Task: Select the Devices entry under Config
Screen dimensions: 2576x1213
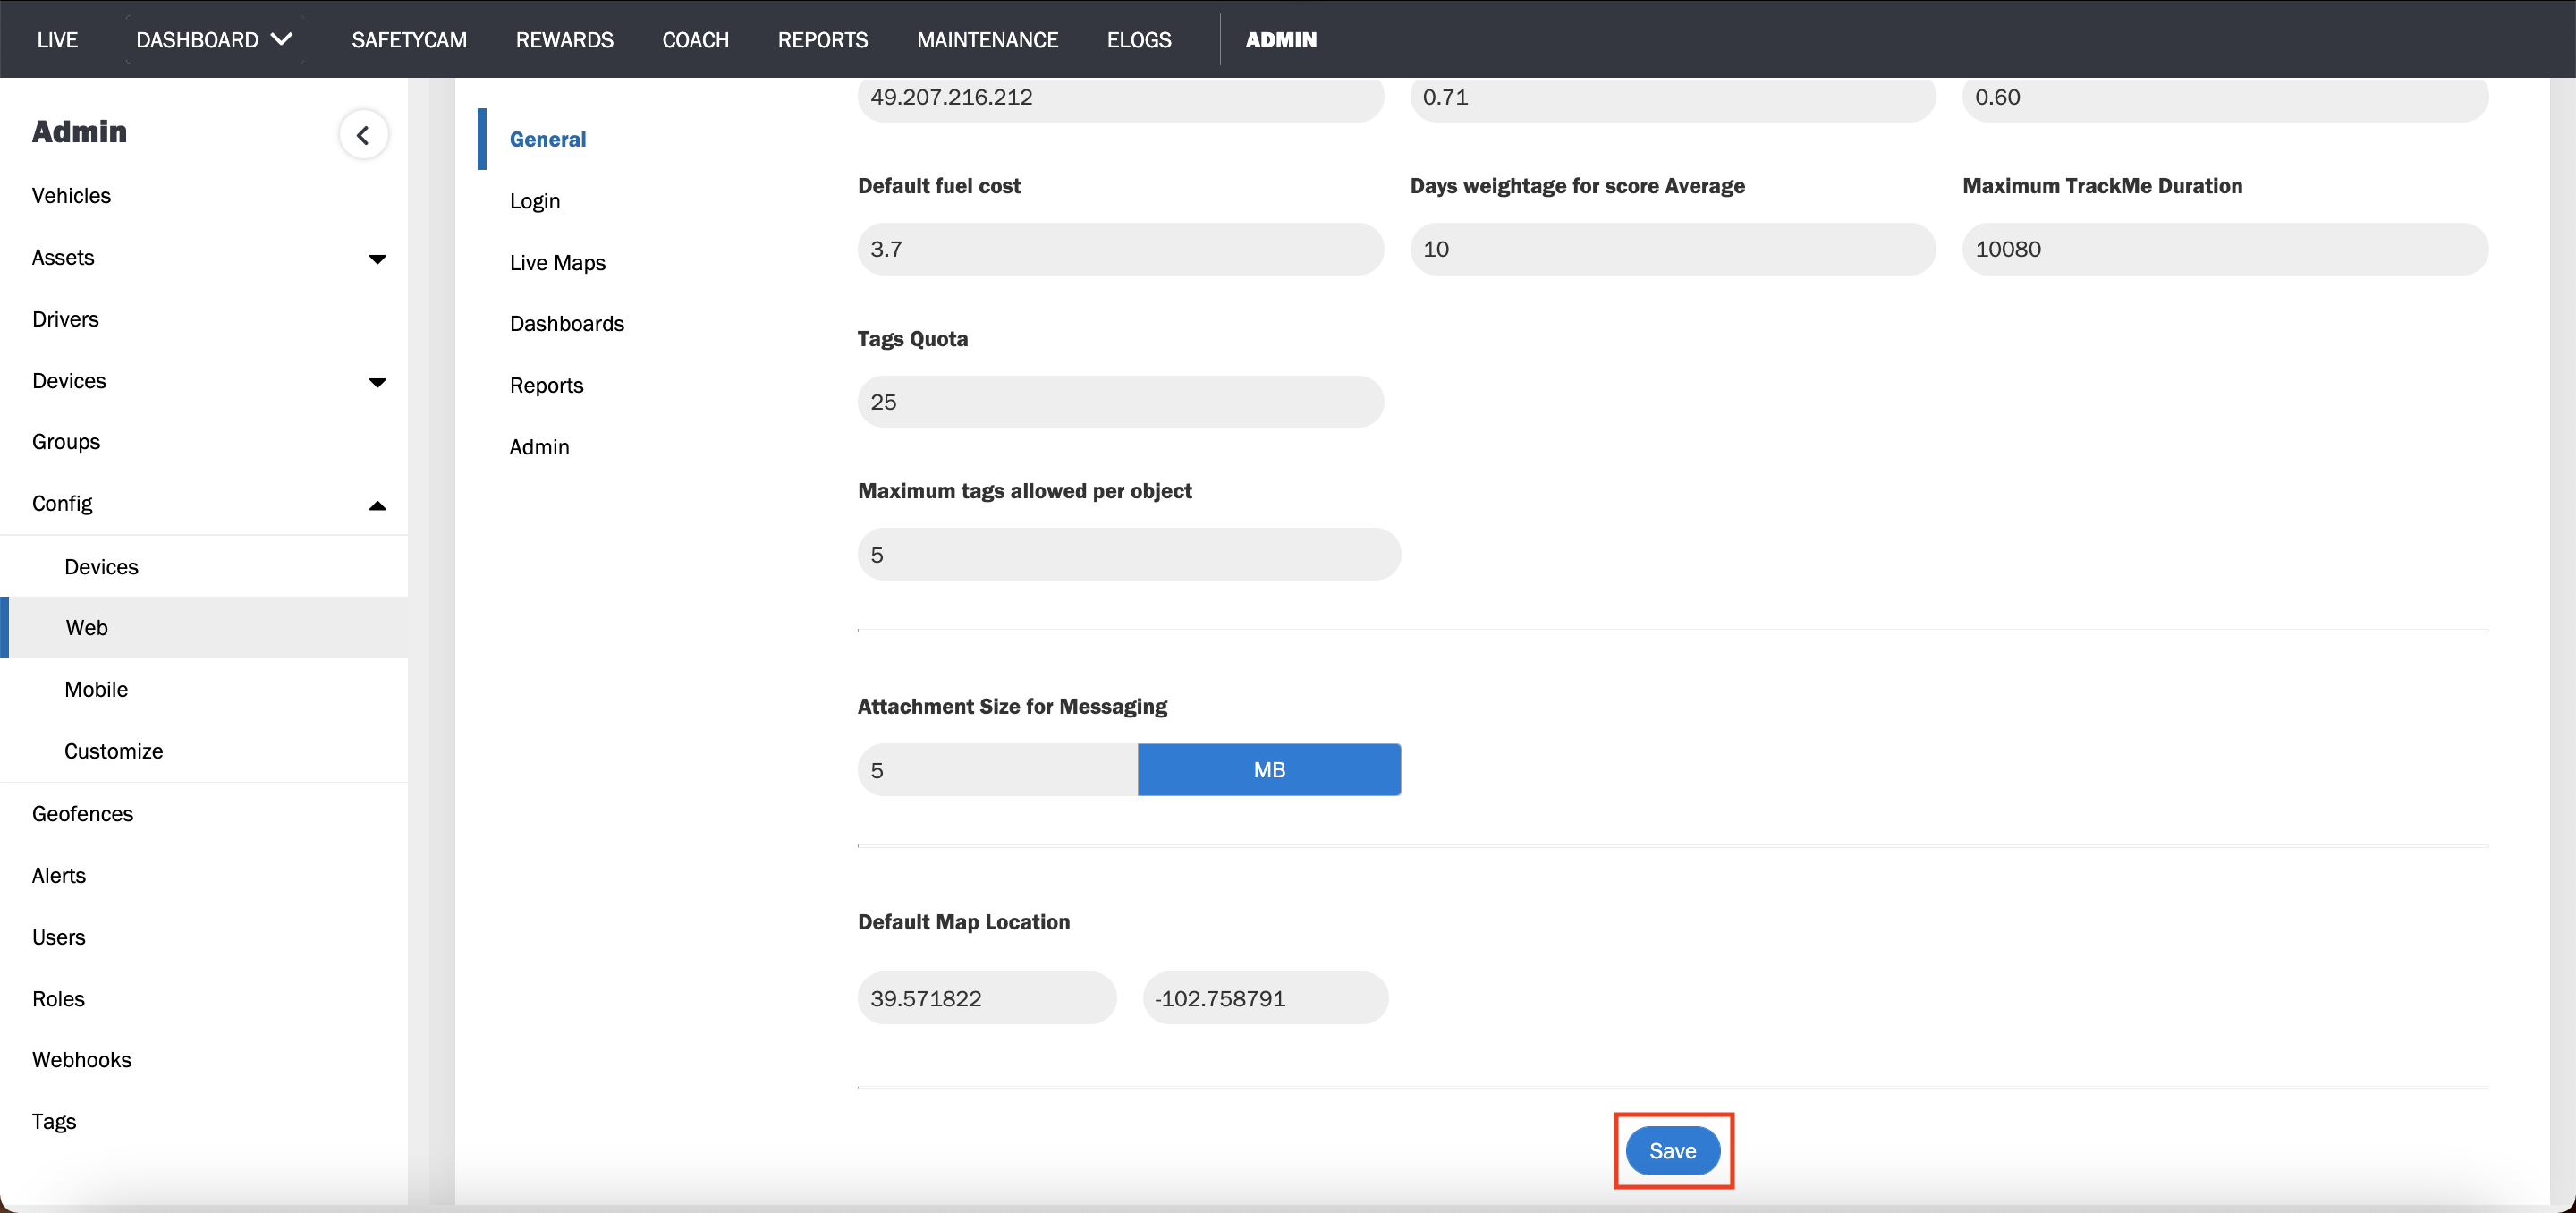Action: (x=101, y=566)
